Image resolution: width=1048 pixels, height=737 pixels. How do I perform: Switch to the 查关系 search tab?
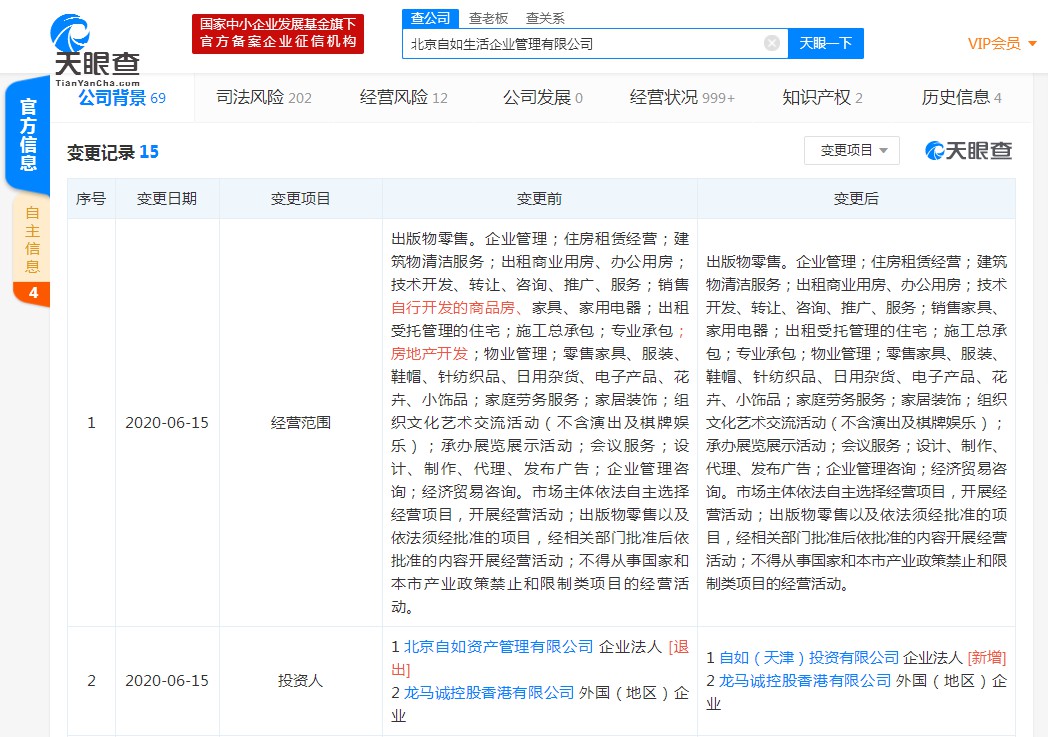(545, 18)
